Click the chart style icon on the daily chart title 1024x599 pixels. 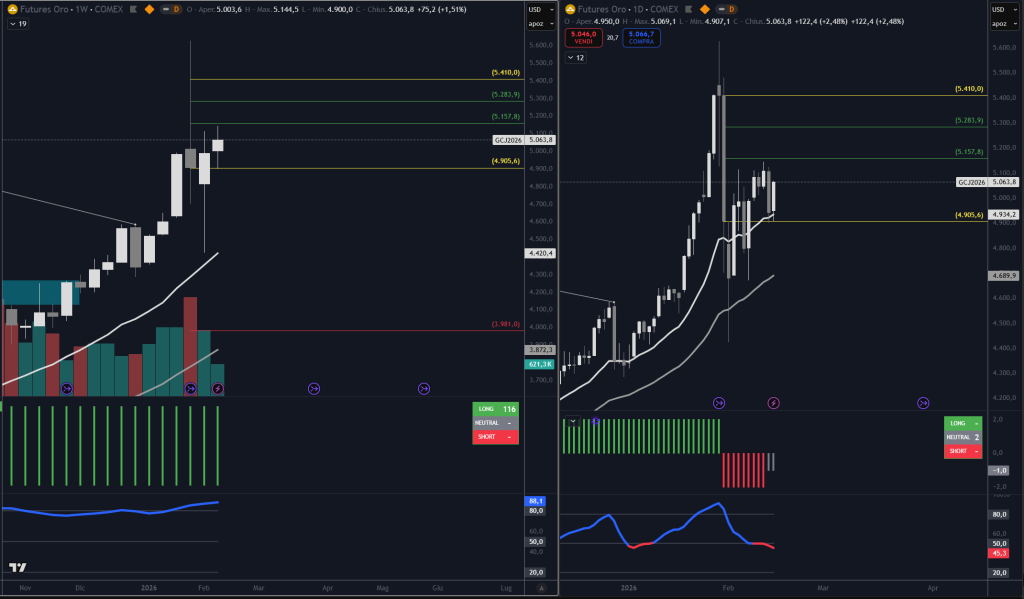688,9
